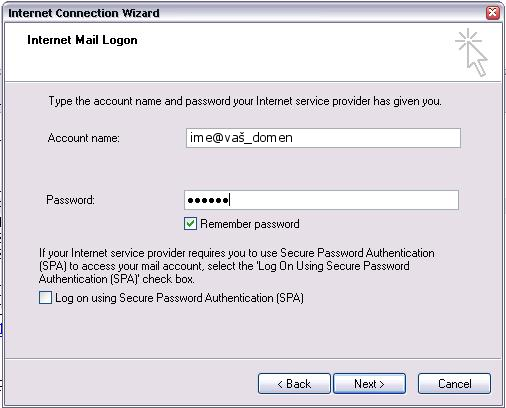This screenshot has width=506, height=408.
Task: Click the masked password dots
Action: 208,200
